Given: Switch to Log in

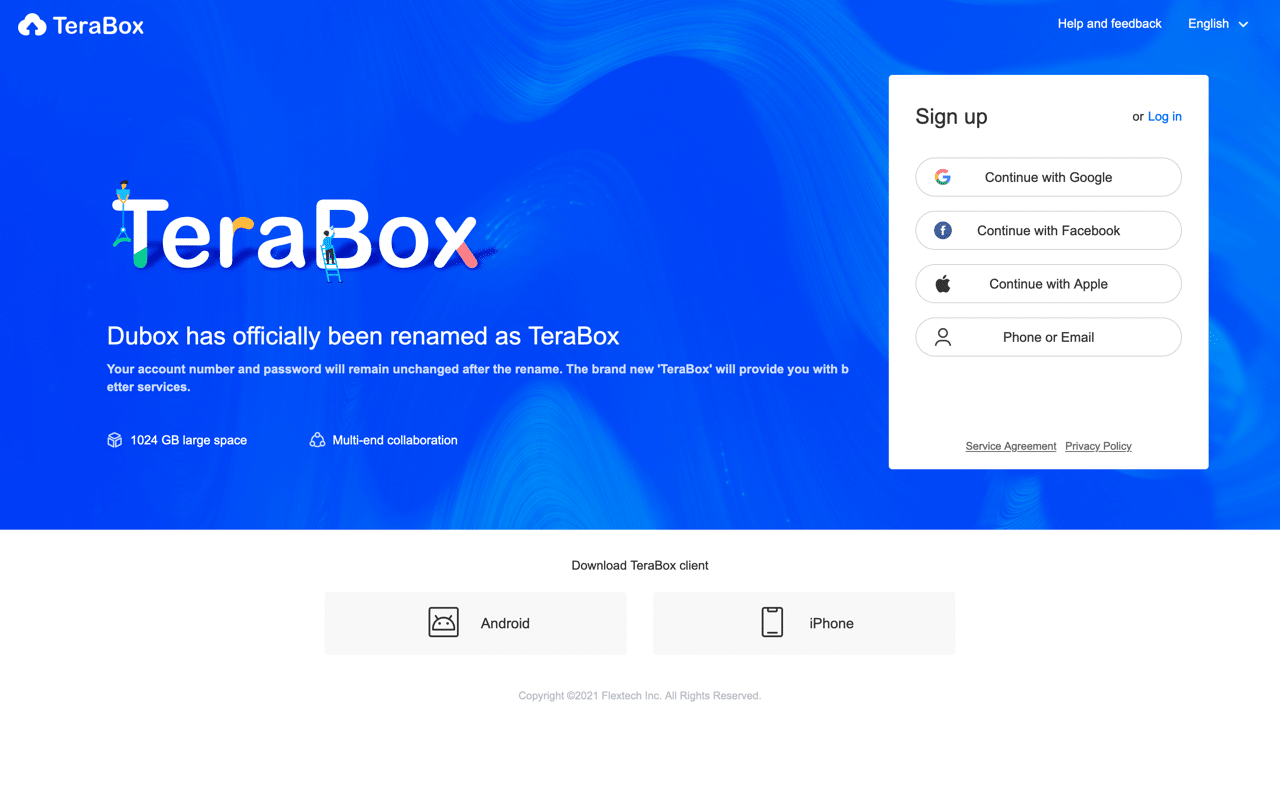Looking at the screenshot, I should coord(1164,116).
